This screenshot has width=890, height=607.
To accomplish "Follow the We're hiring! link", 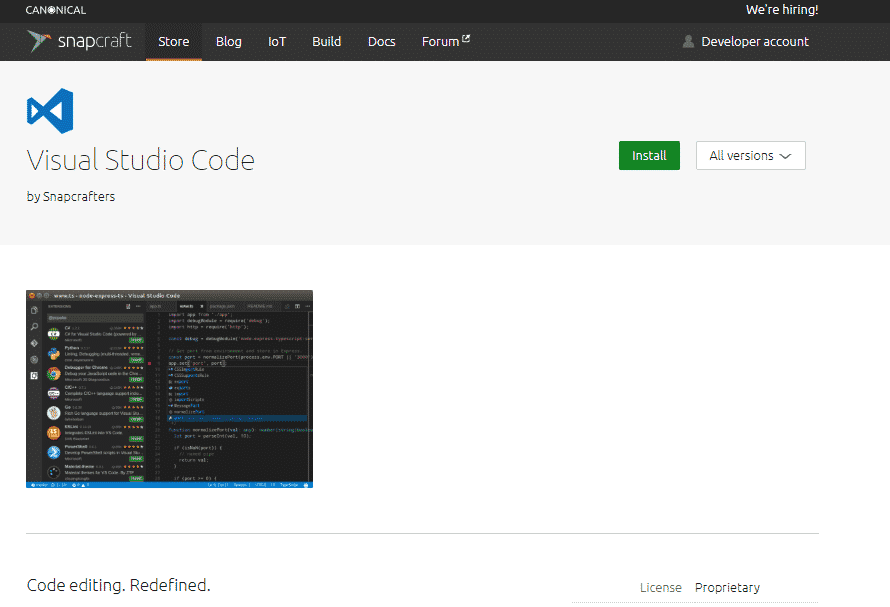I will (781, 10).
